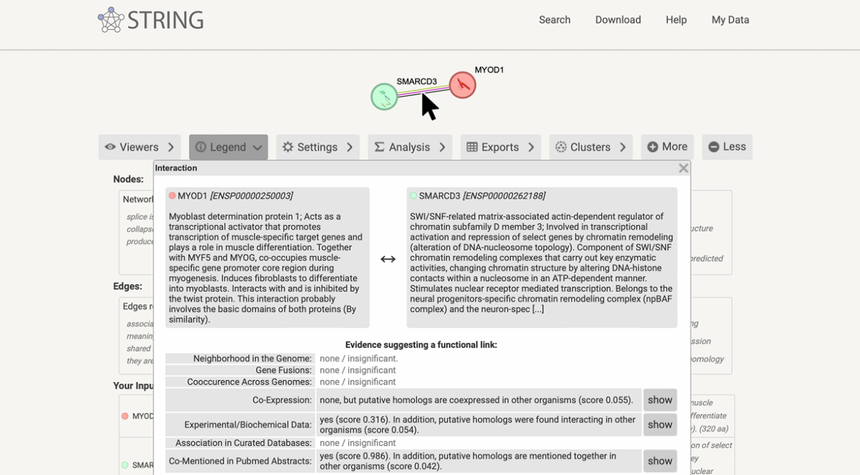The width and height of the screenshot is (860, 475).
Task: Click the double-headed arrow between proteins
Action: point(388,259)
